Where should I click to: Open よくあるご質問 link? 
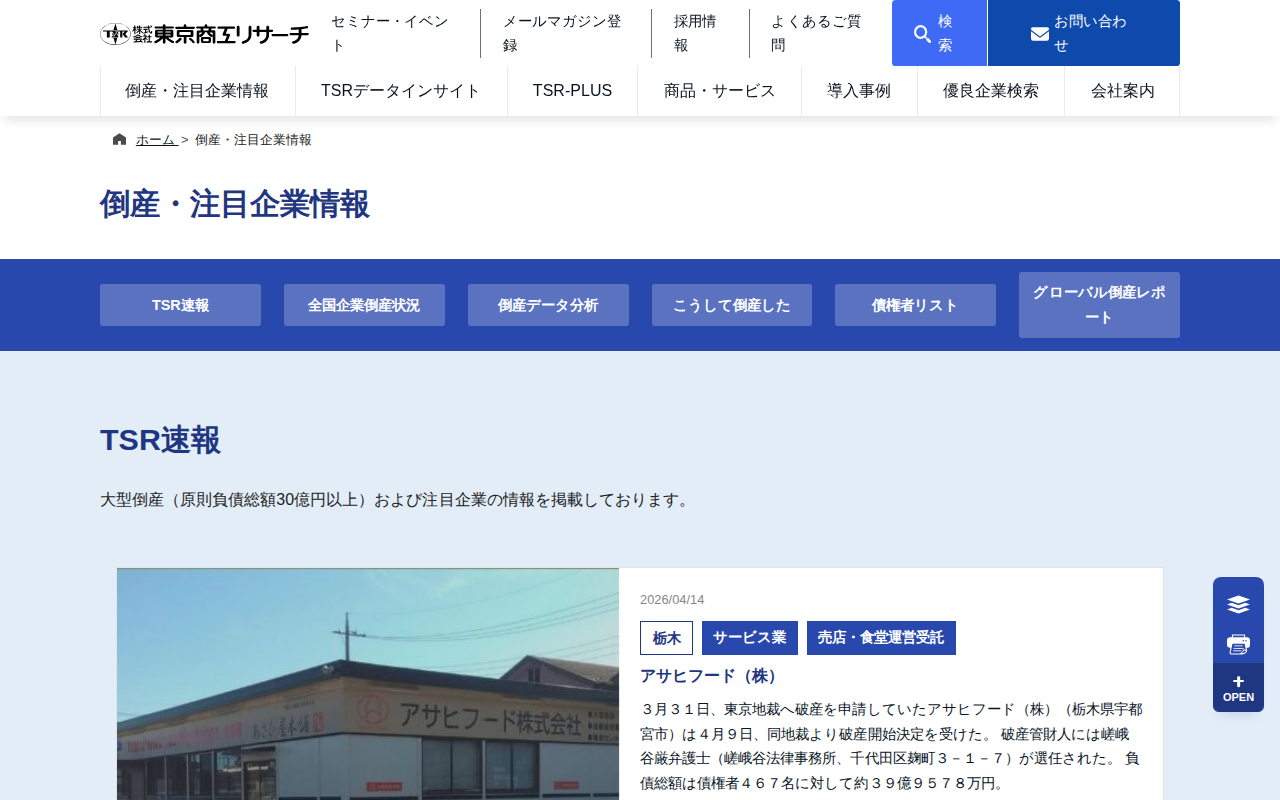(819, 34)
